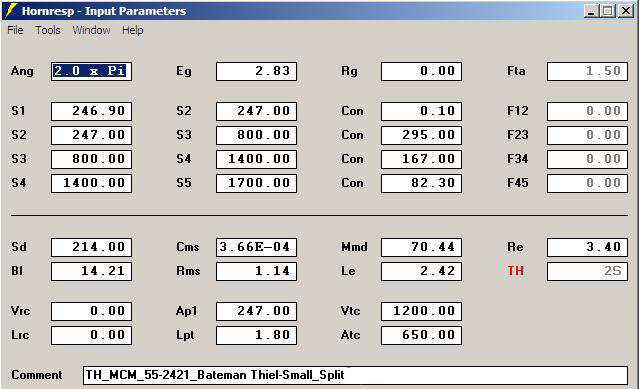
Task: Click the Cms label
Action: [187, 247]
